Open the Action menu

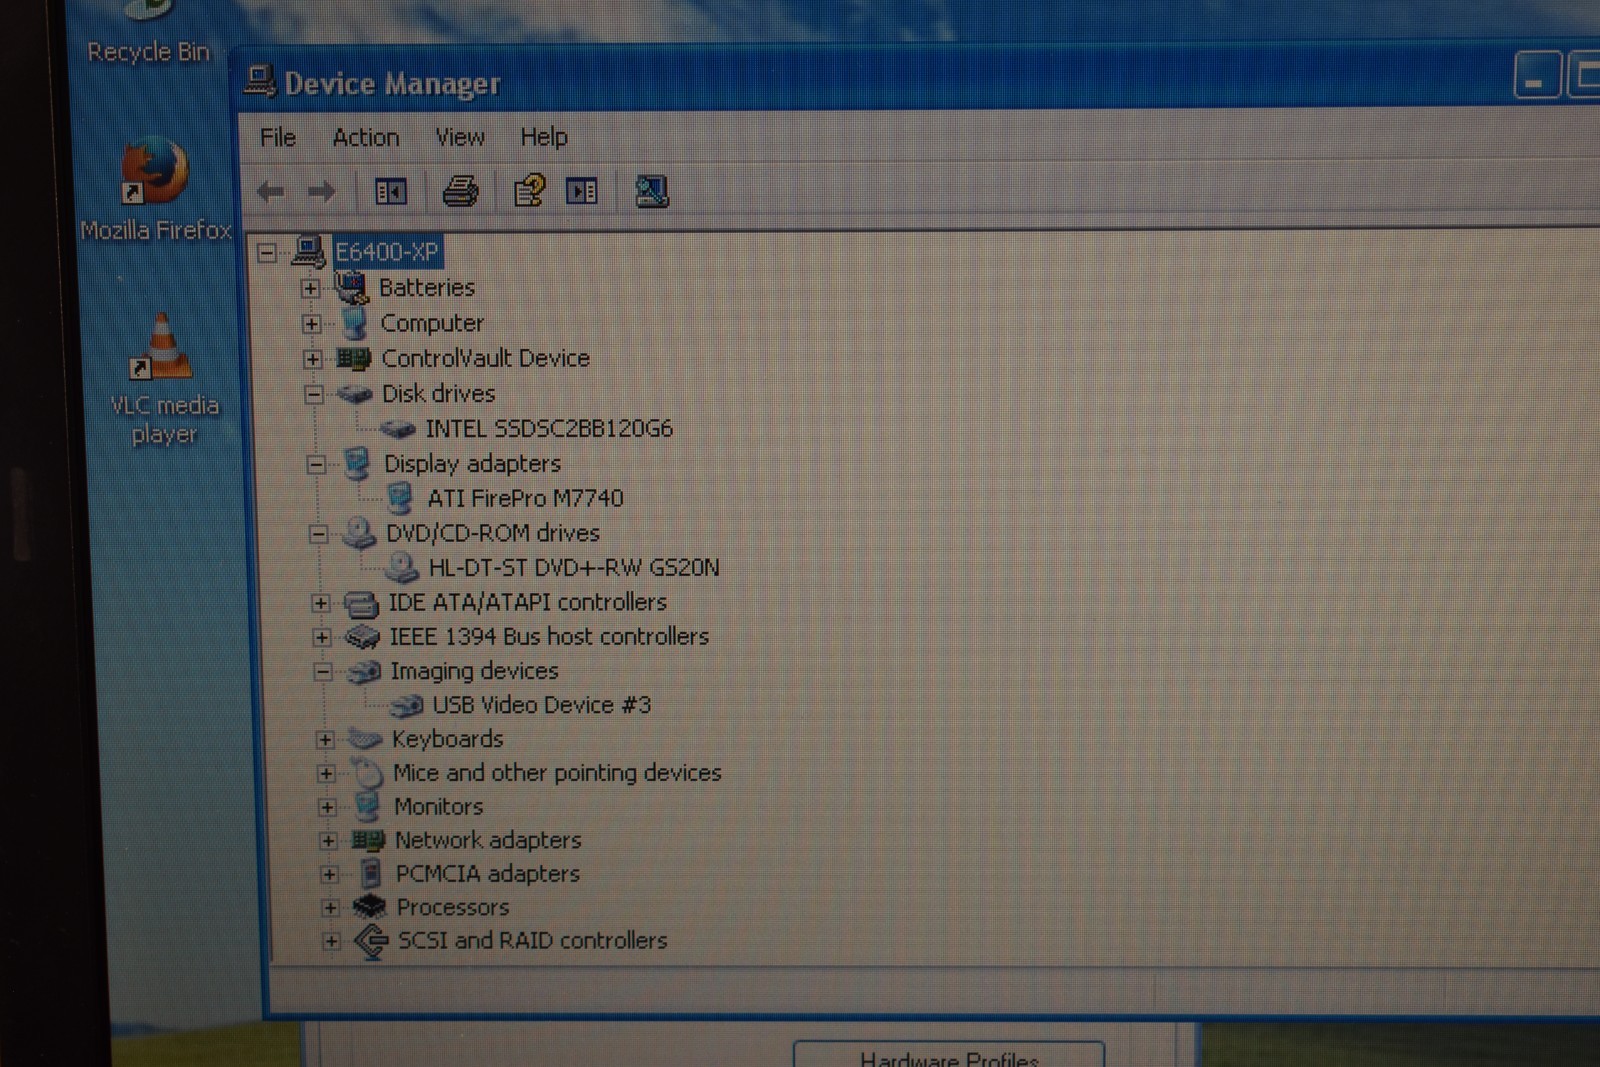pyautogui.click(x=366, y=137)
